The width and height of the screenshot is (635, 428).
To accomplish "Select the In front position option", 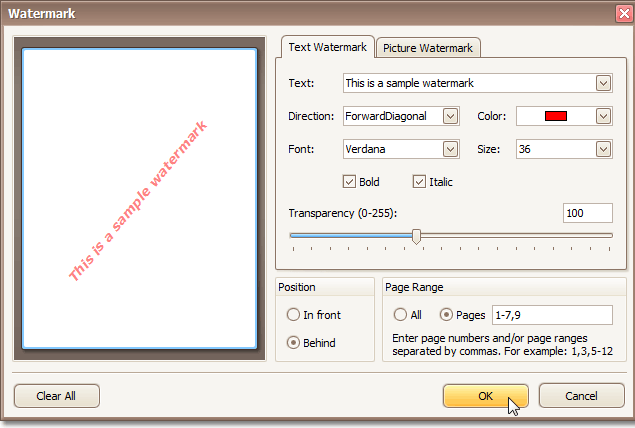I will (293, 315).
